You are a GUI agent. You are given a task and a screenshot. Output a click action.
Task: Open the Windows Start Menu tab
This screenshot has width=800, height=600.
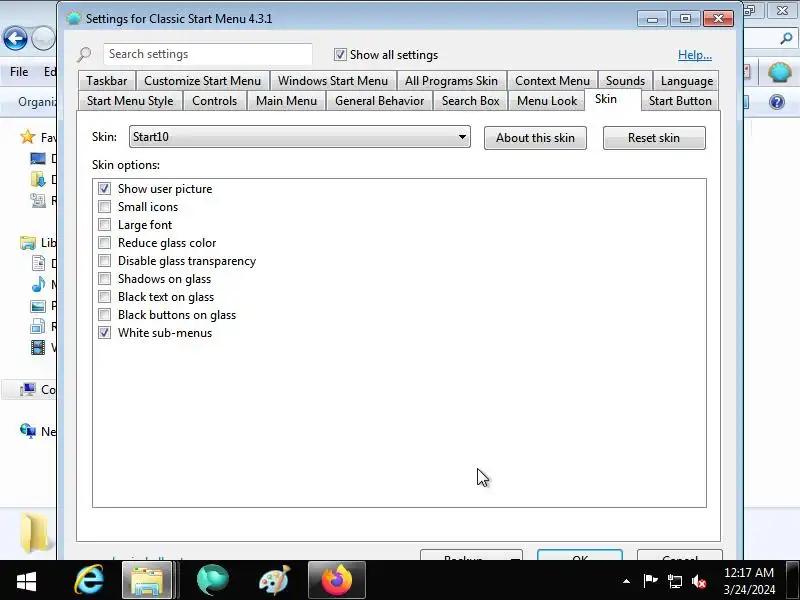(333, 81)
